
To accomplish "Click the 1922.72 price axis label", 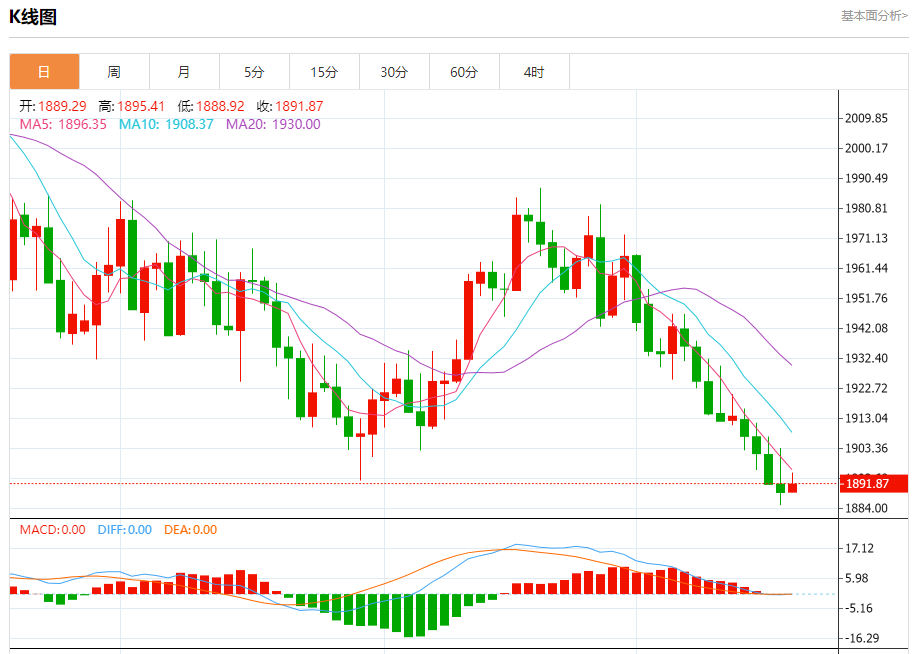I will coord(867,388).
